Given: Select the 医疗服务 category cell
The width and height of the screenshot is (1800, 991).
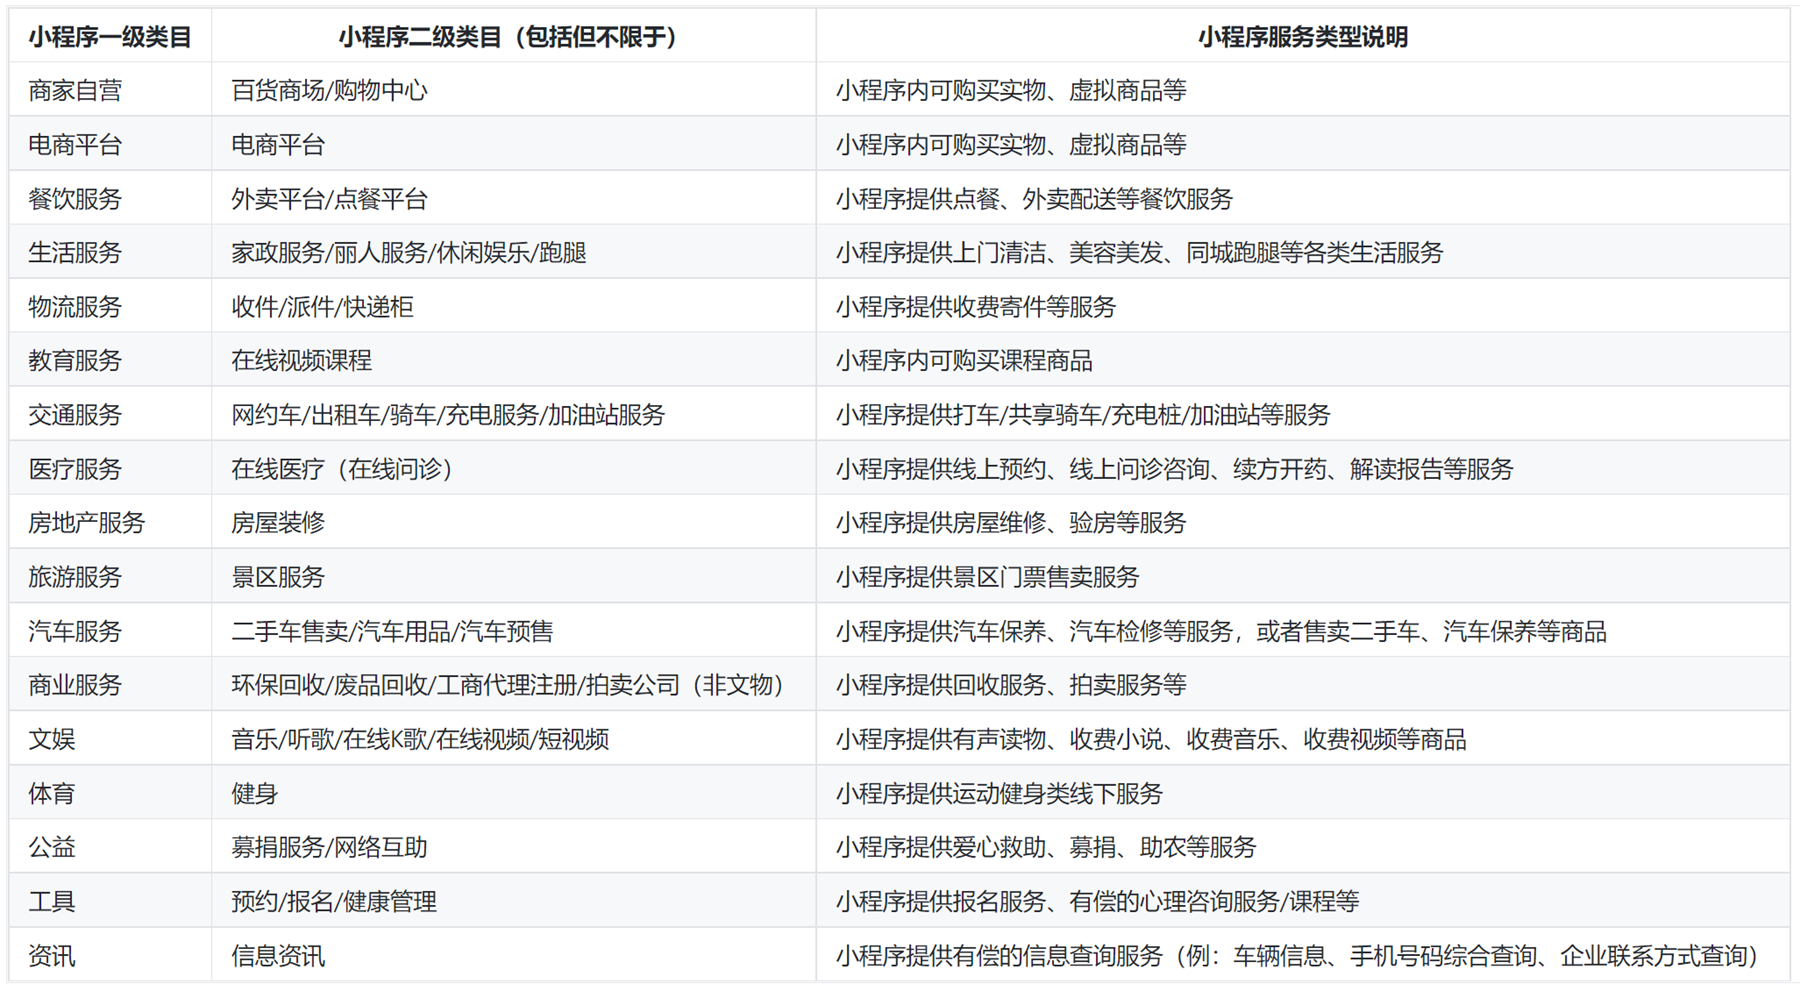Looking at the screenshot, I should tap(75, 468).
